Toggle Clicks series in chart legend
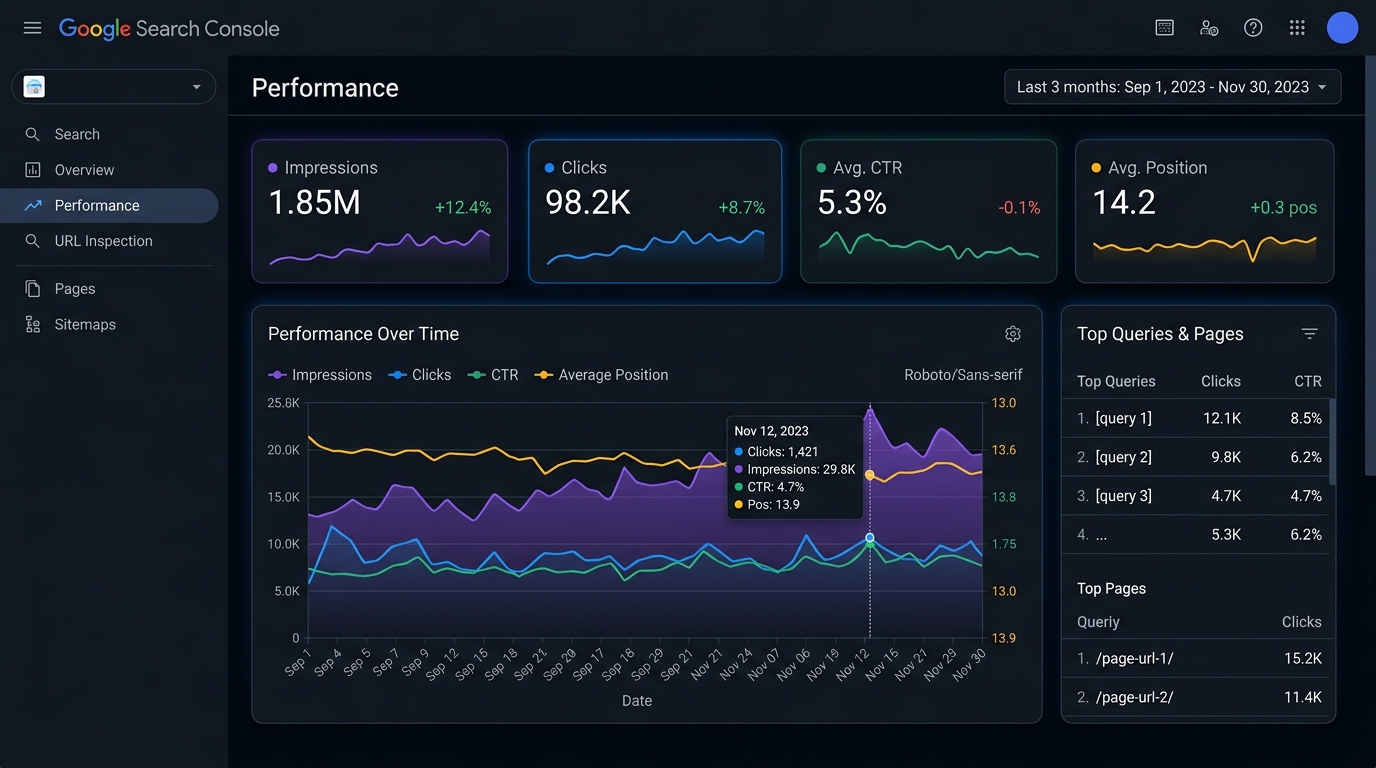The image size is (1376, 768). pyautogui.click(x=420, y=375)
